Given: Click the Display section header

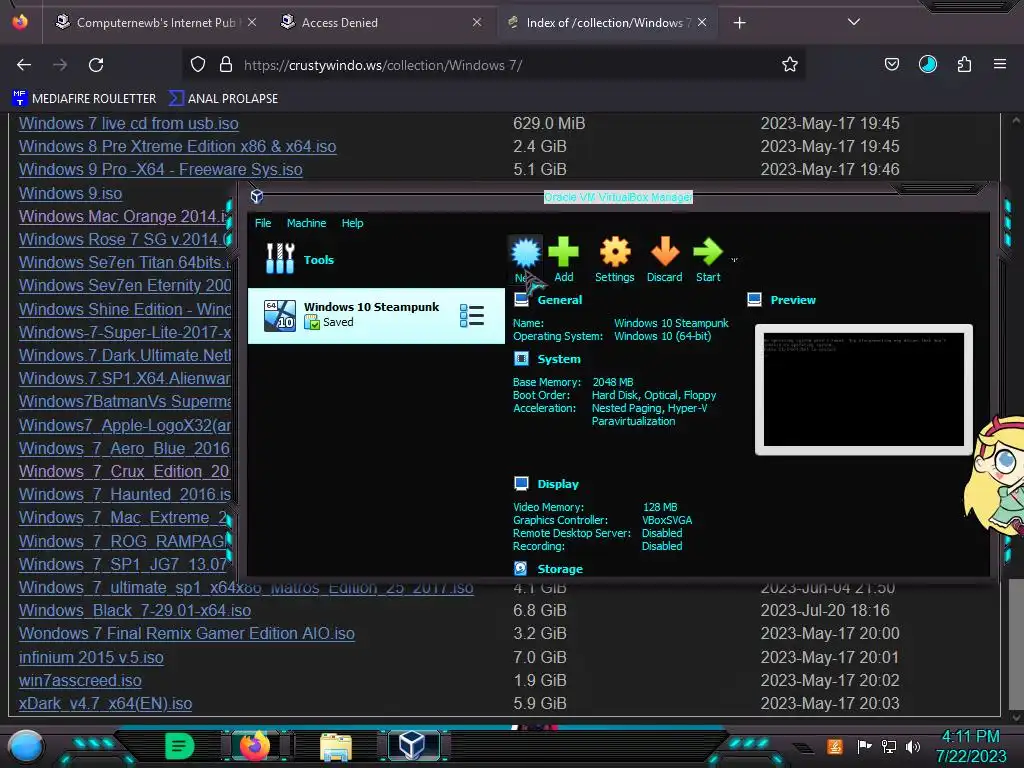Looking at the screenshot, I should point(558,484).
